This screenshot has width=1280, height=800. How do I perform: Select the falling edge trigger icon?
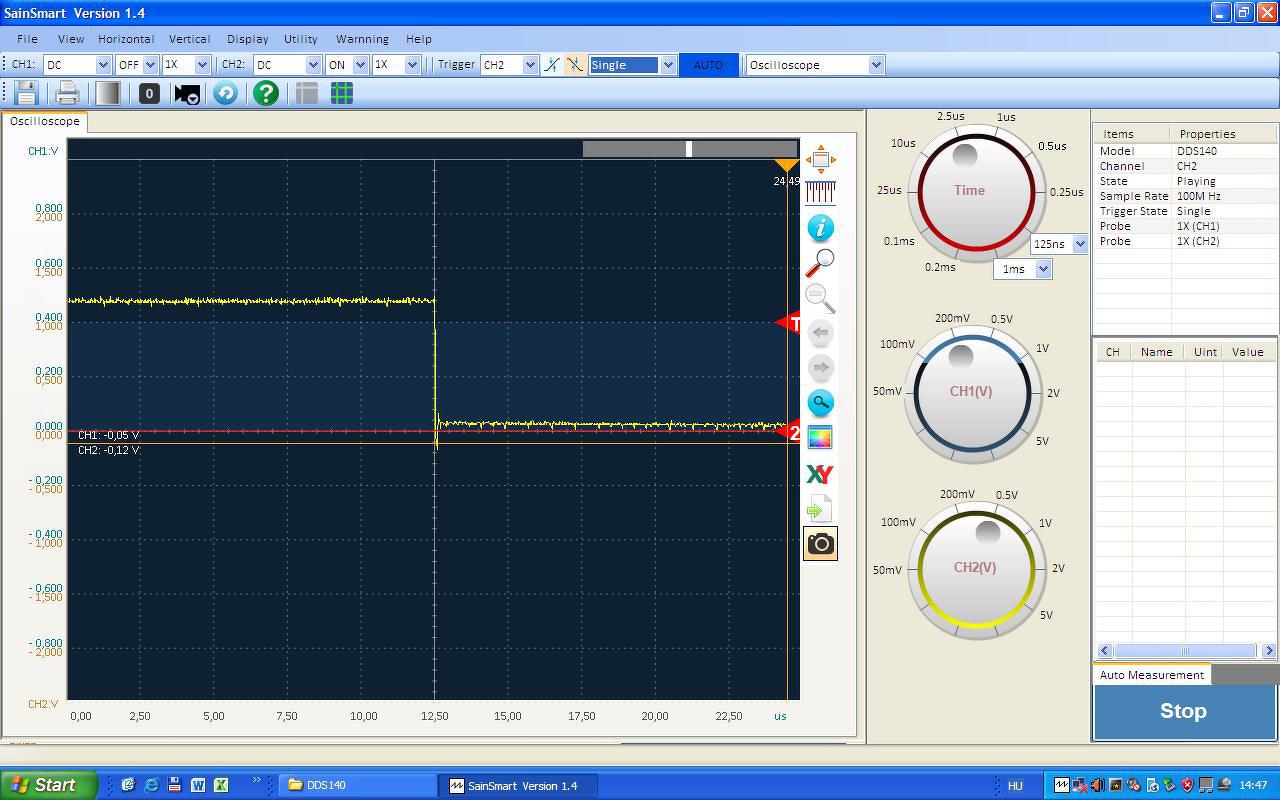coord(574,64)
